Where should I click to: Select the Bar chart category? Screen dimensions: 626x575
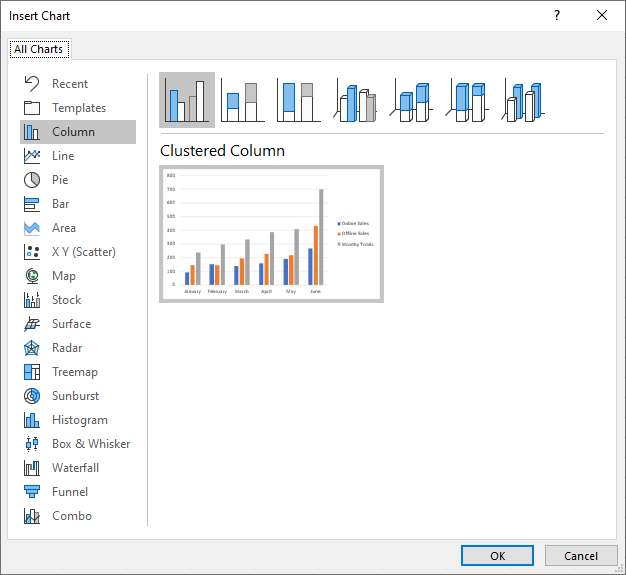[x=61, y=204]
